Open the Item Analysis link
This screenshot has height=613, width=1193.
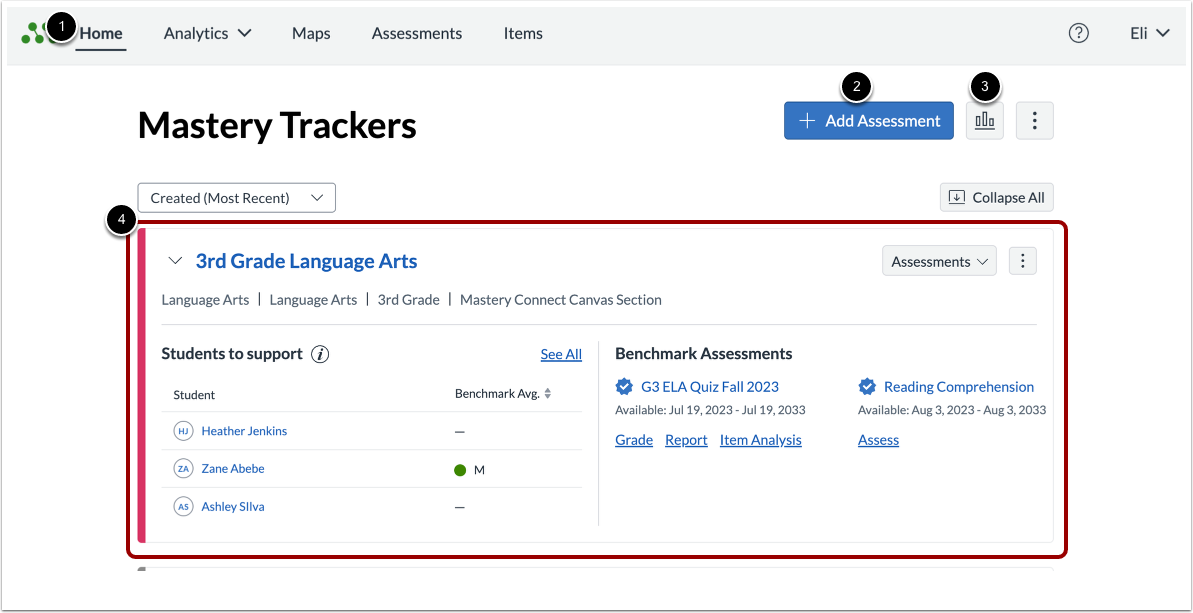760,440
